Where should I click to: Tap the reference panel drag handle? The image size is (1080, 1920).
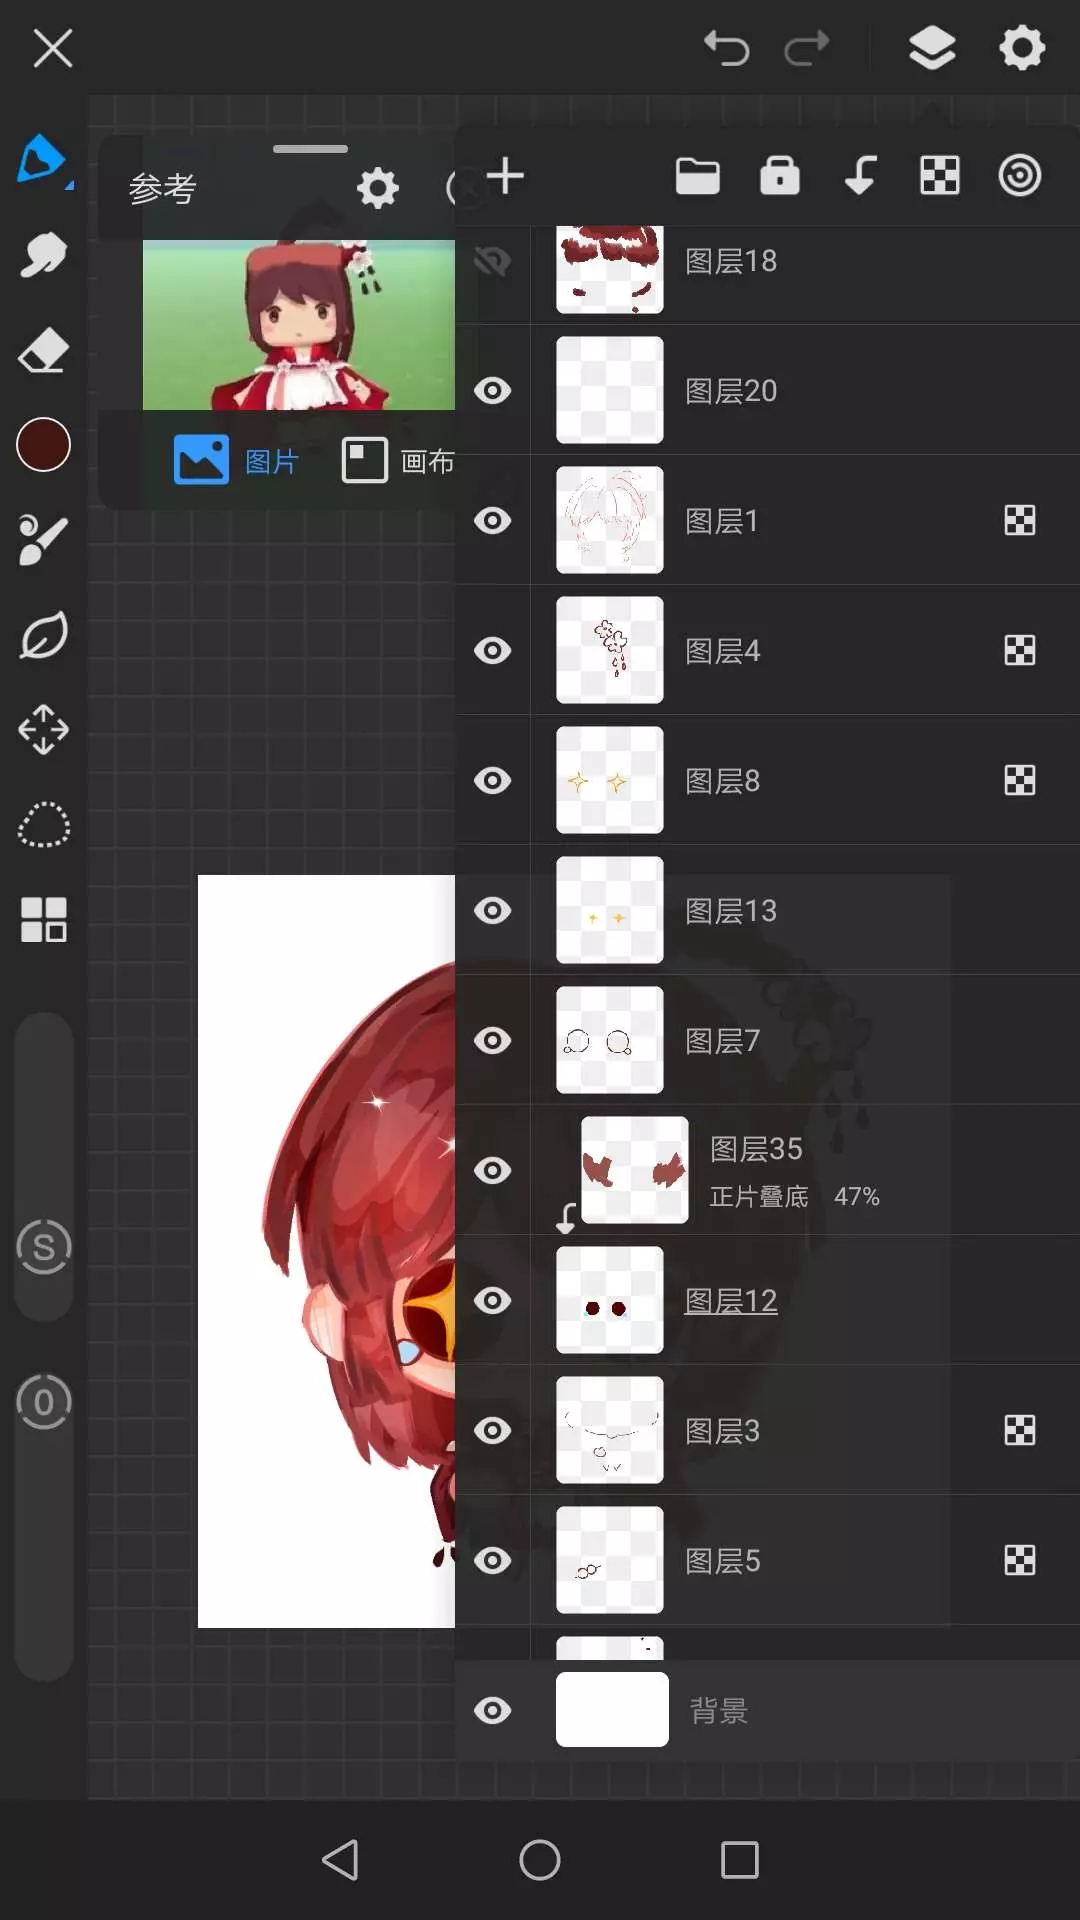point(310,149)
